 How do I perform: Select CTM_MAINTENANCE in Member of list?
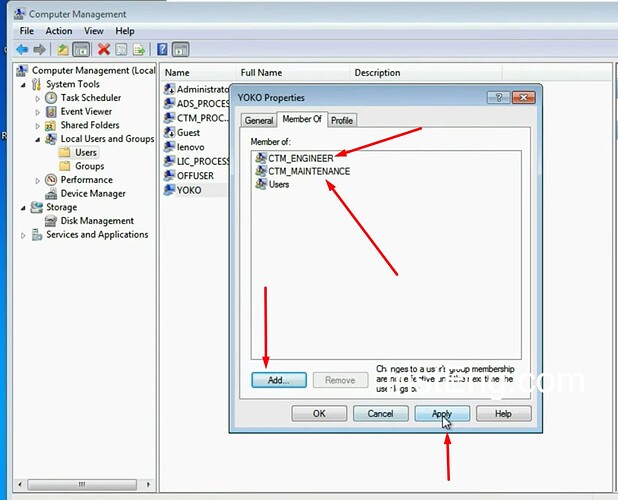[x=309, y=171]
